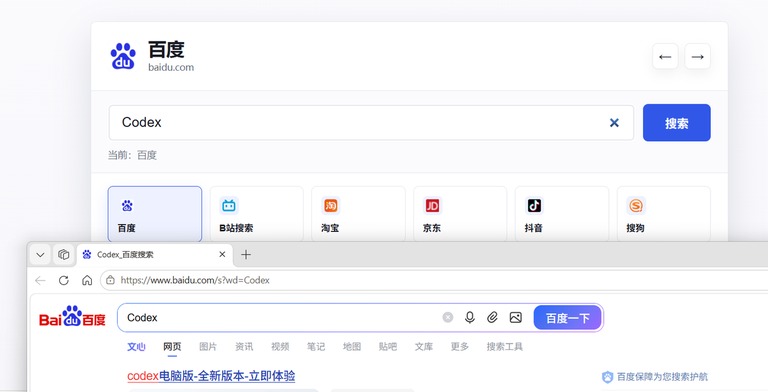Go to previous search engine with left arrow
Viewport: 768px width, 392px height.
(x=665, y=56)
